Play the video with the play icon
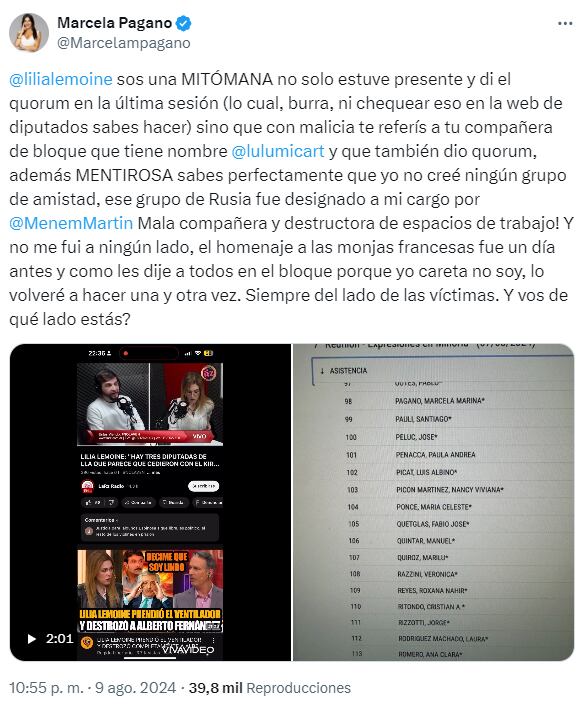 click(x=31, y=638)
